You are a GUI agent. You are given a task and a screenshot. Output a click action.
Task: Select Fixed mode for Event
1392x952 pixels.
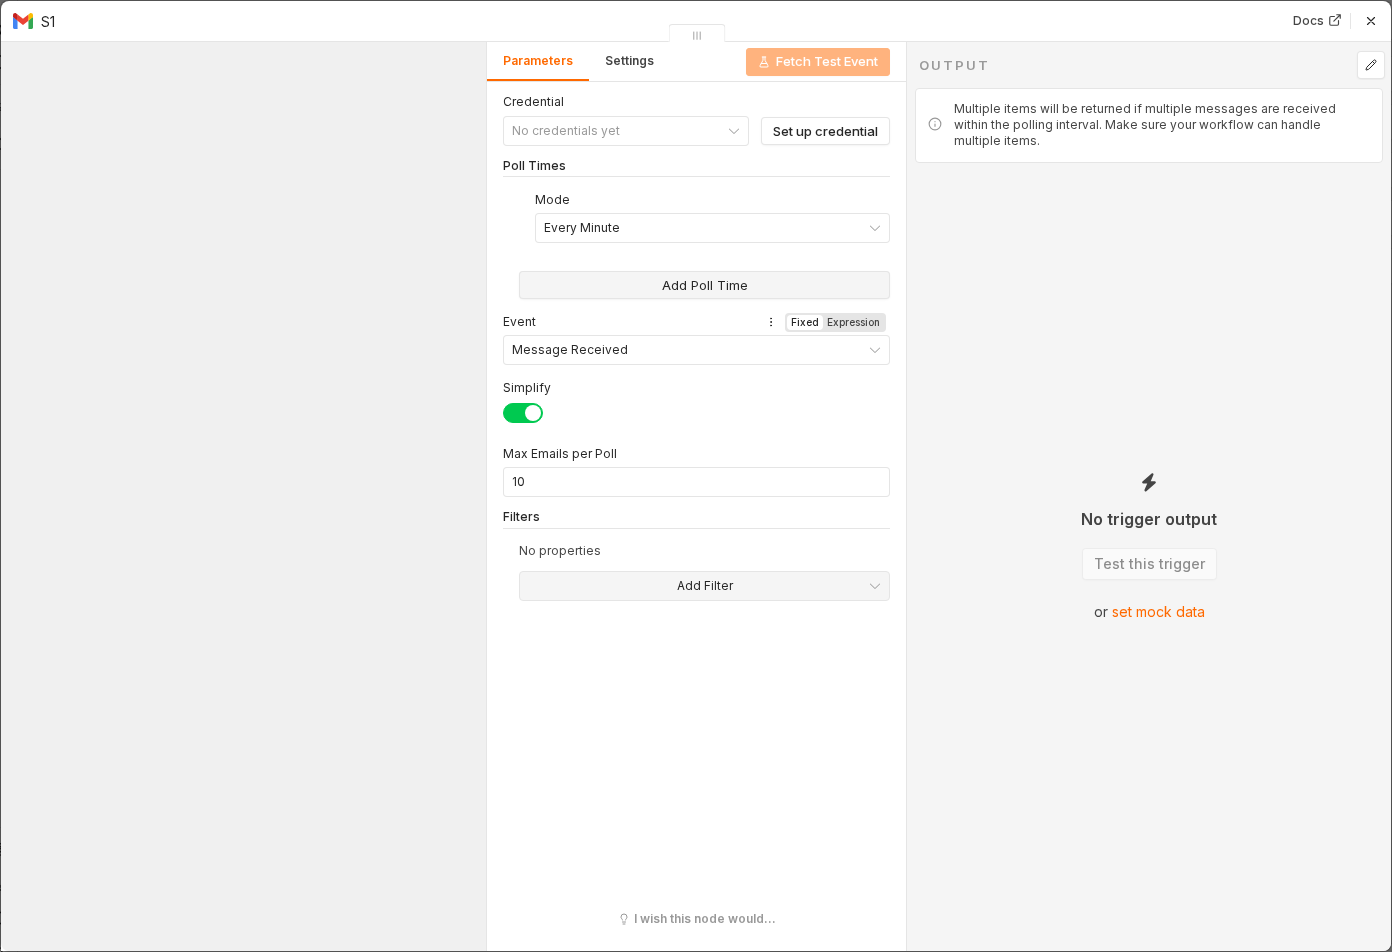(805, 322)
